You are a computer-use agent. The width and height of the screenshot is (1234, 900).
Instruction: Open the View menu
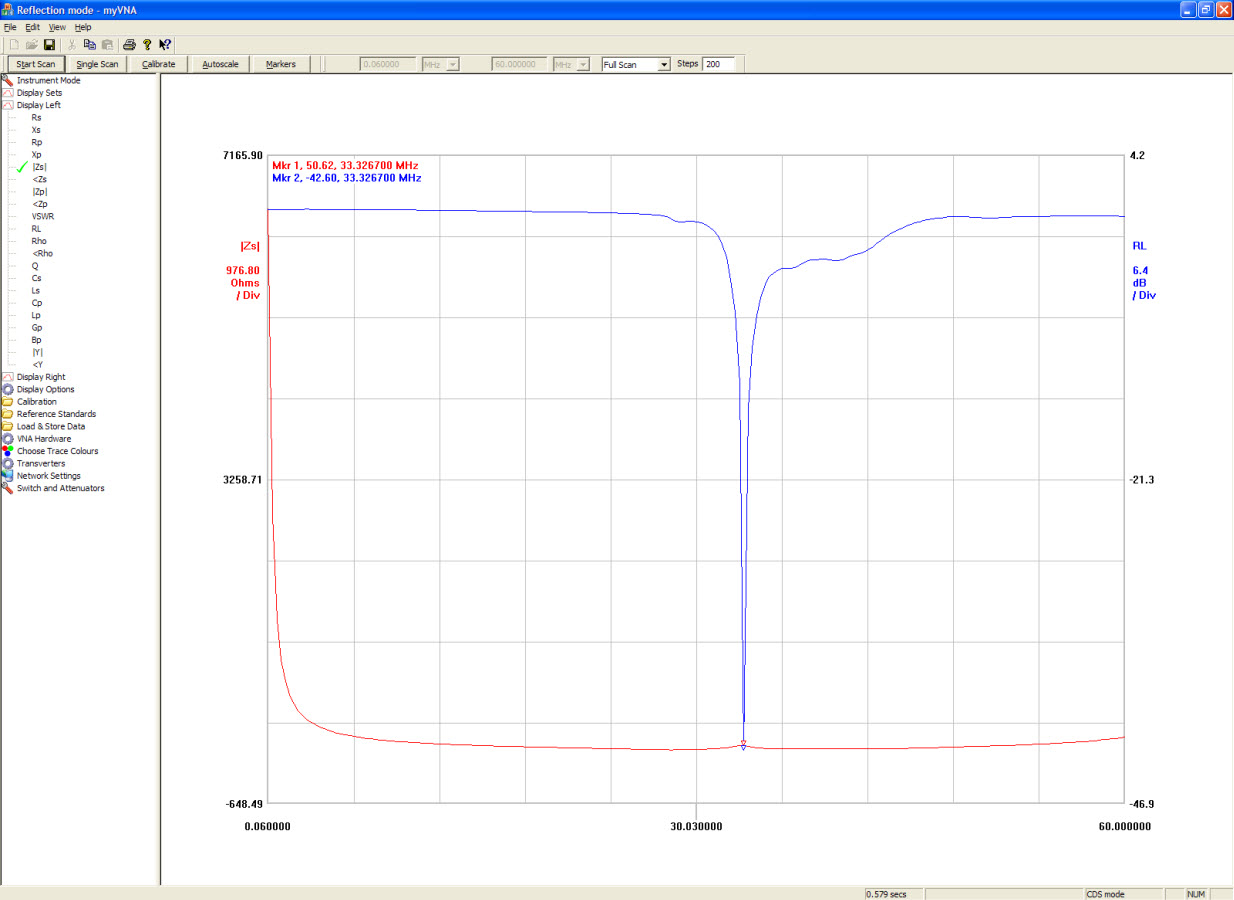[x=57, y=27]
